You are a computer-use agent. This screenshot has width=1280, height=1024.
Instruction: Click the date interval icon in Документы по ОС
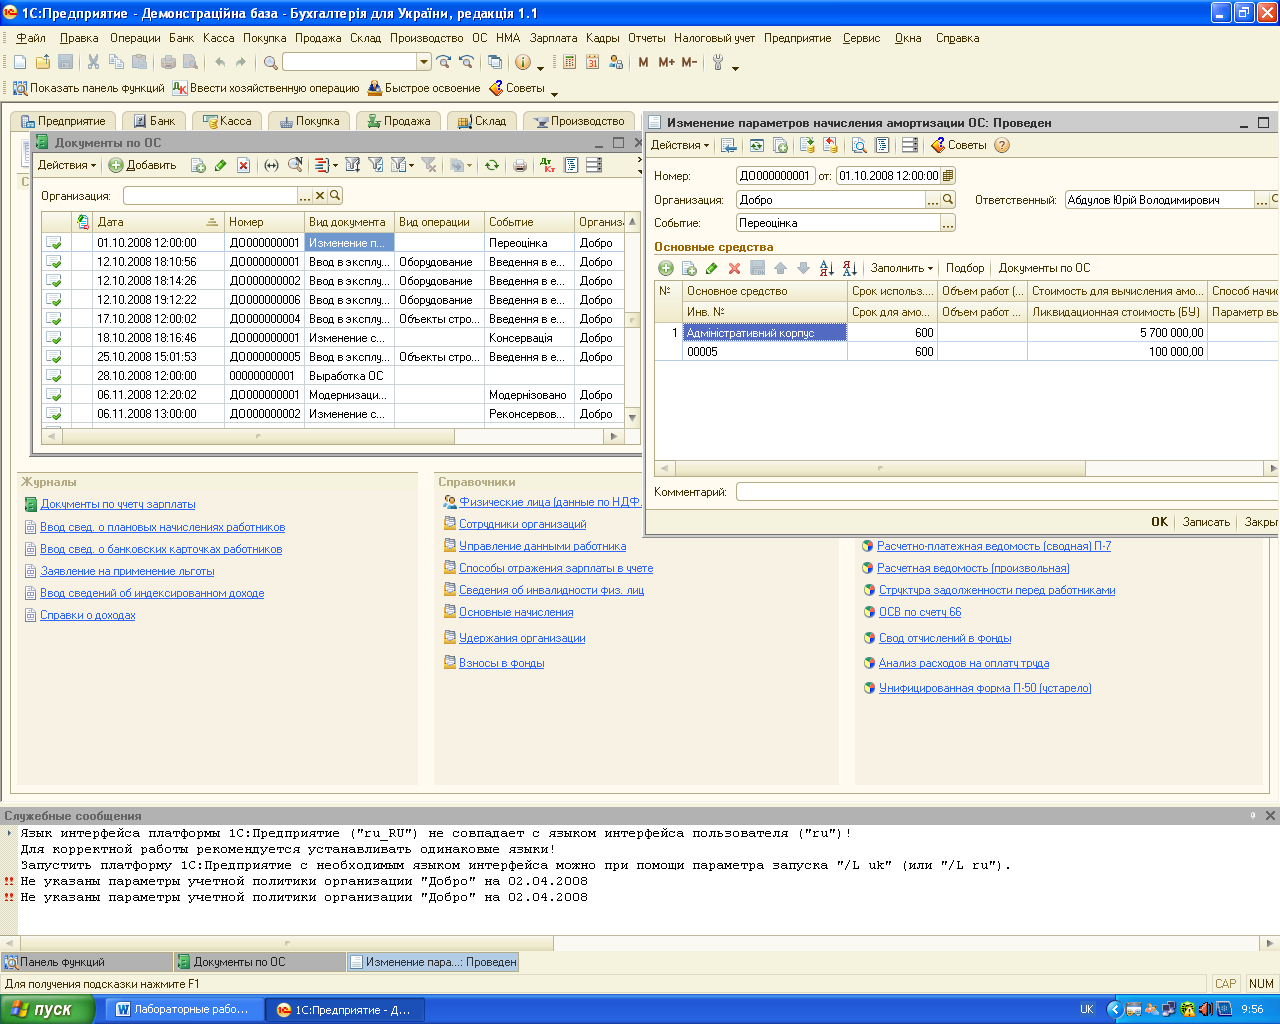pyautogui.click(x=271, y=165)
